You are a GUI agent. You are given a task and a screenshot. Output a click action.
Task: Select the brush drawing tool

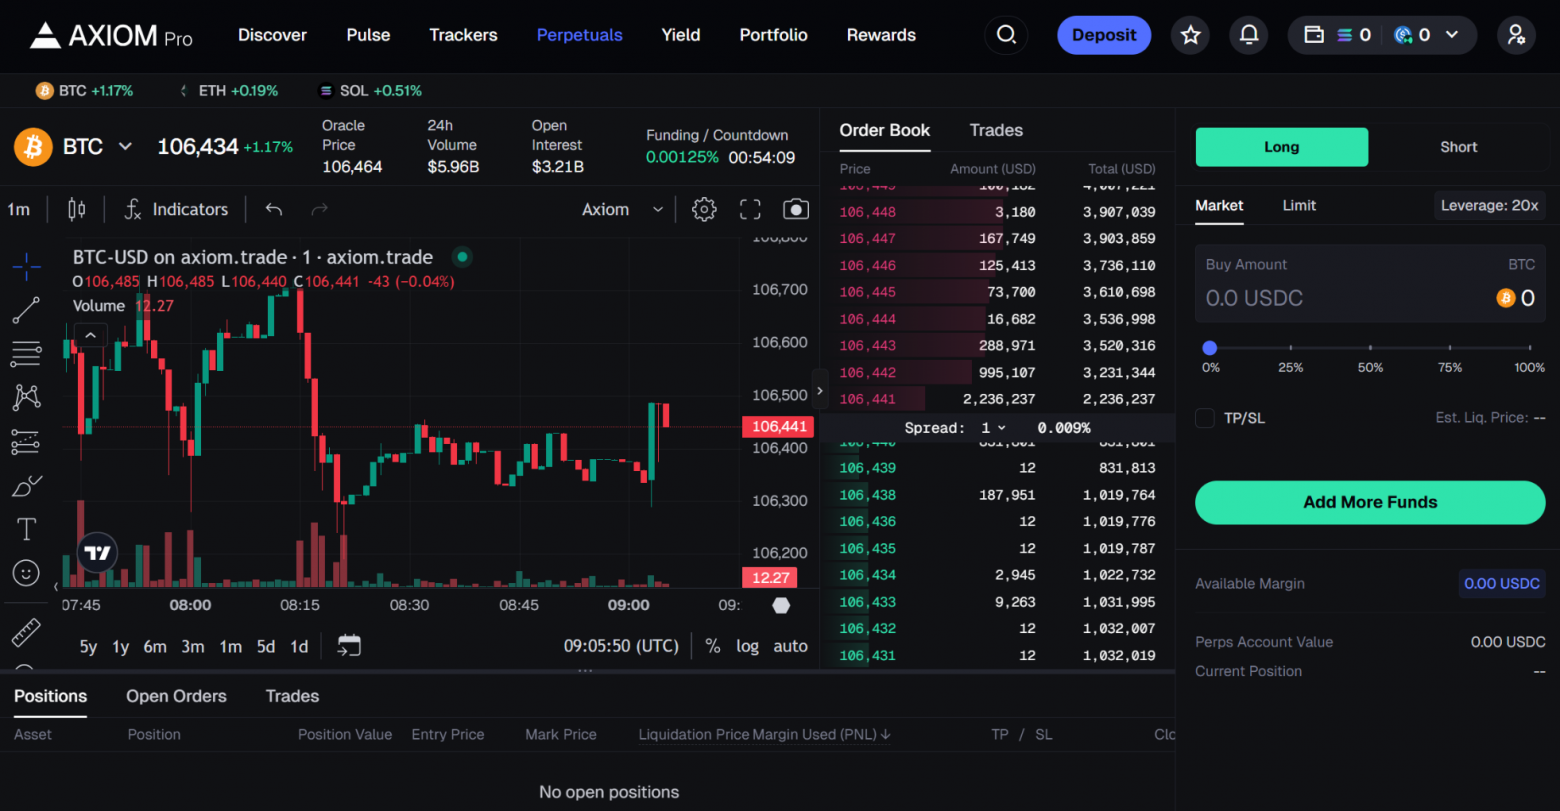coord(26,485)
